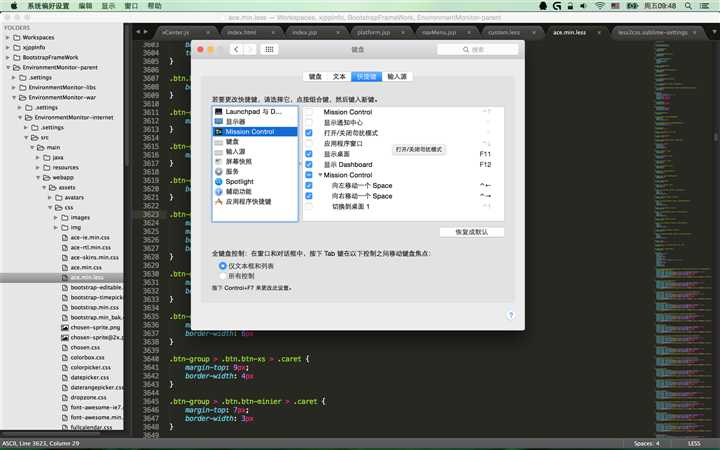Screen dimensions: 720x450
Task: Switch to the 输入源 preferences tab
Action: pyautogui.click(x=397, y=77)
